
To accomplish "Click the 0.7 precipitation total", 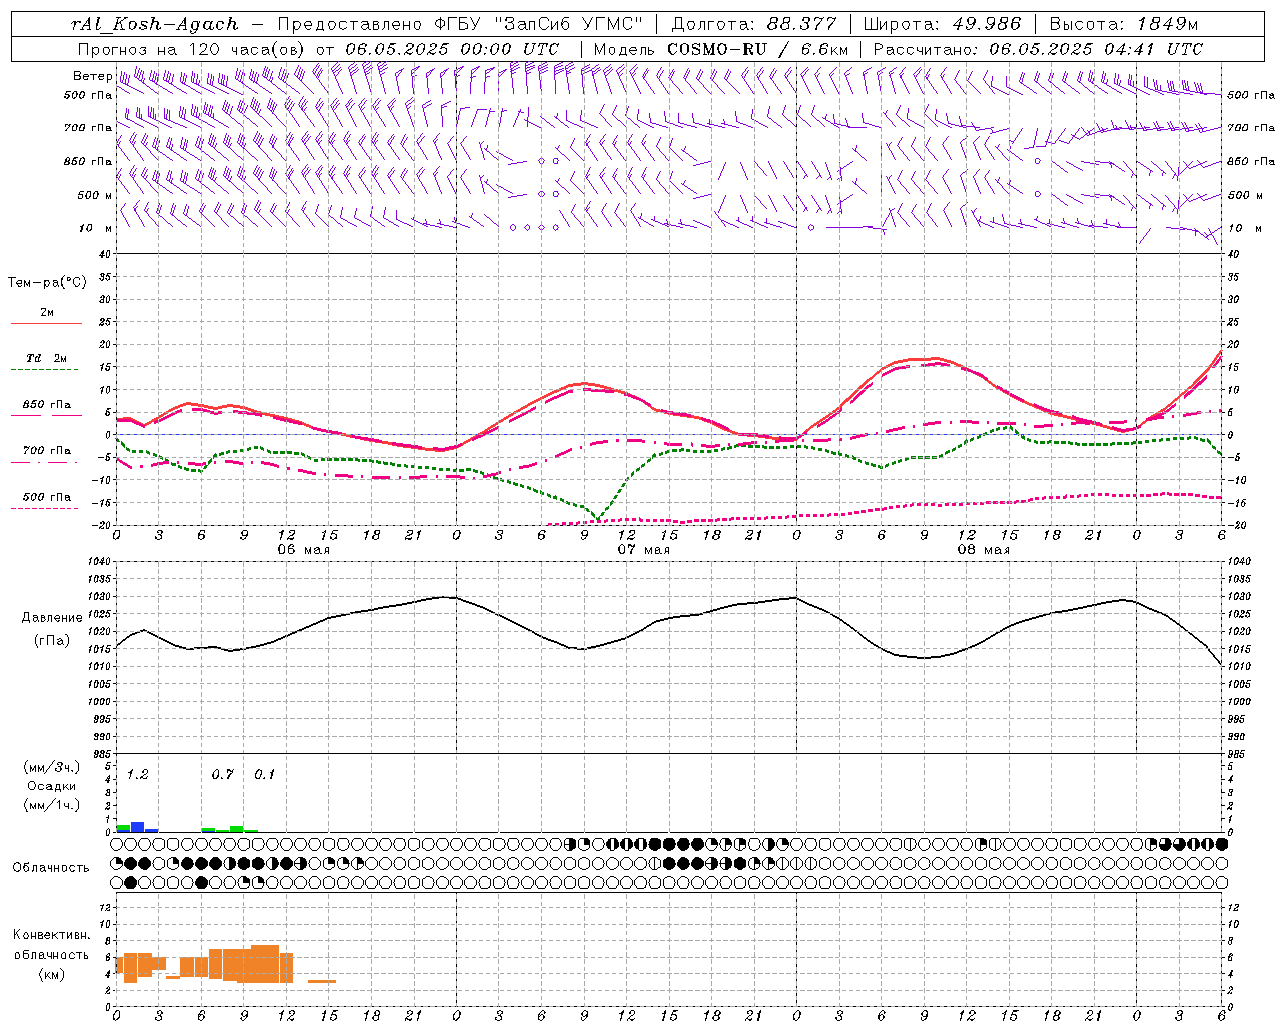I will tap(223, 774).
